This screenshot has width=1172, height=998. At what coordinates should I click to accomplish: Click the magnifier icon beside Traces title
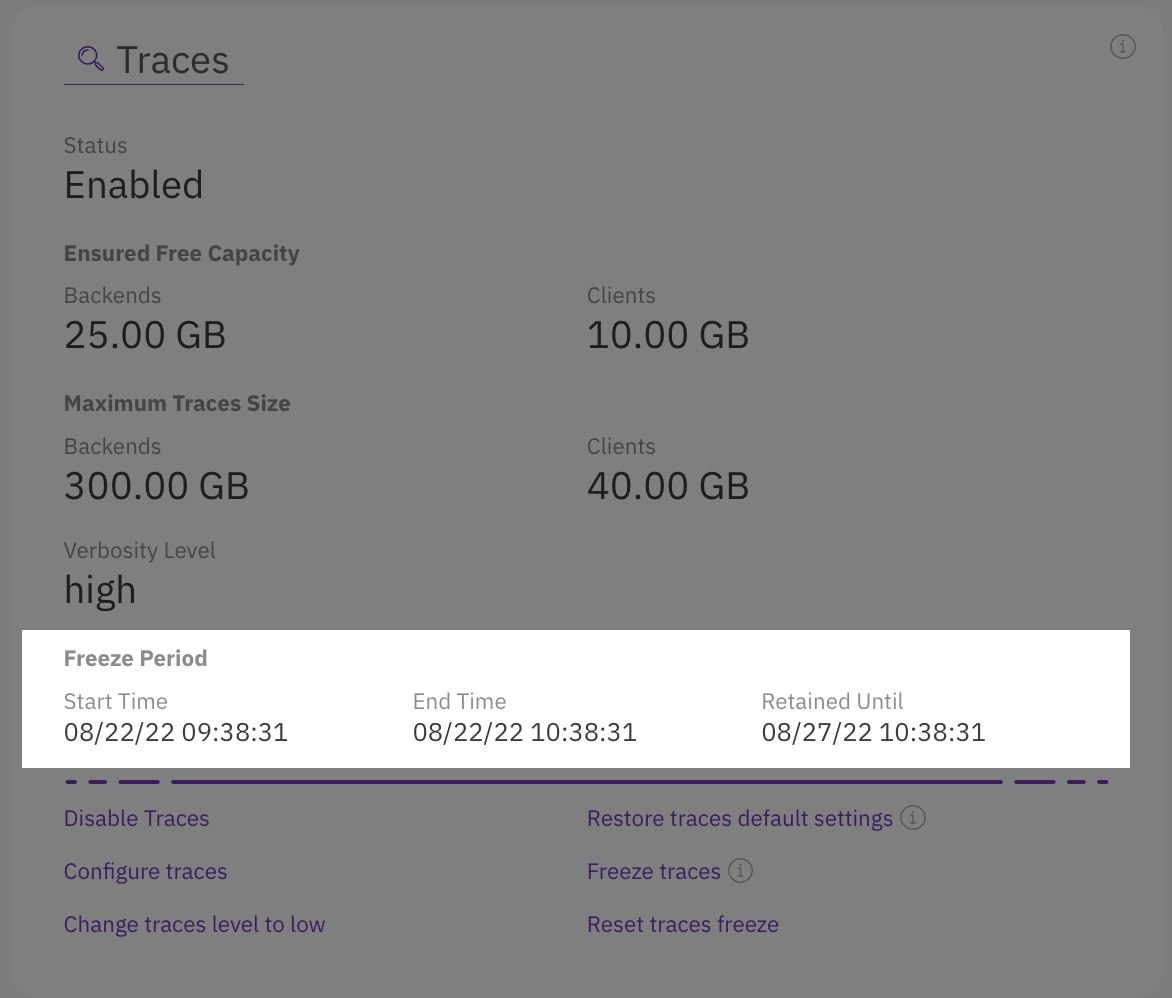[90, 59]
